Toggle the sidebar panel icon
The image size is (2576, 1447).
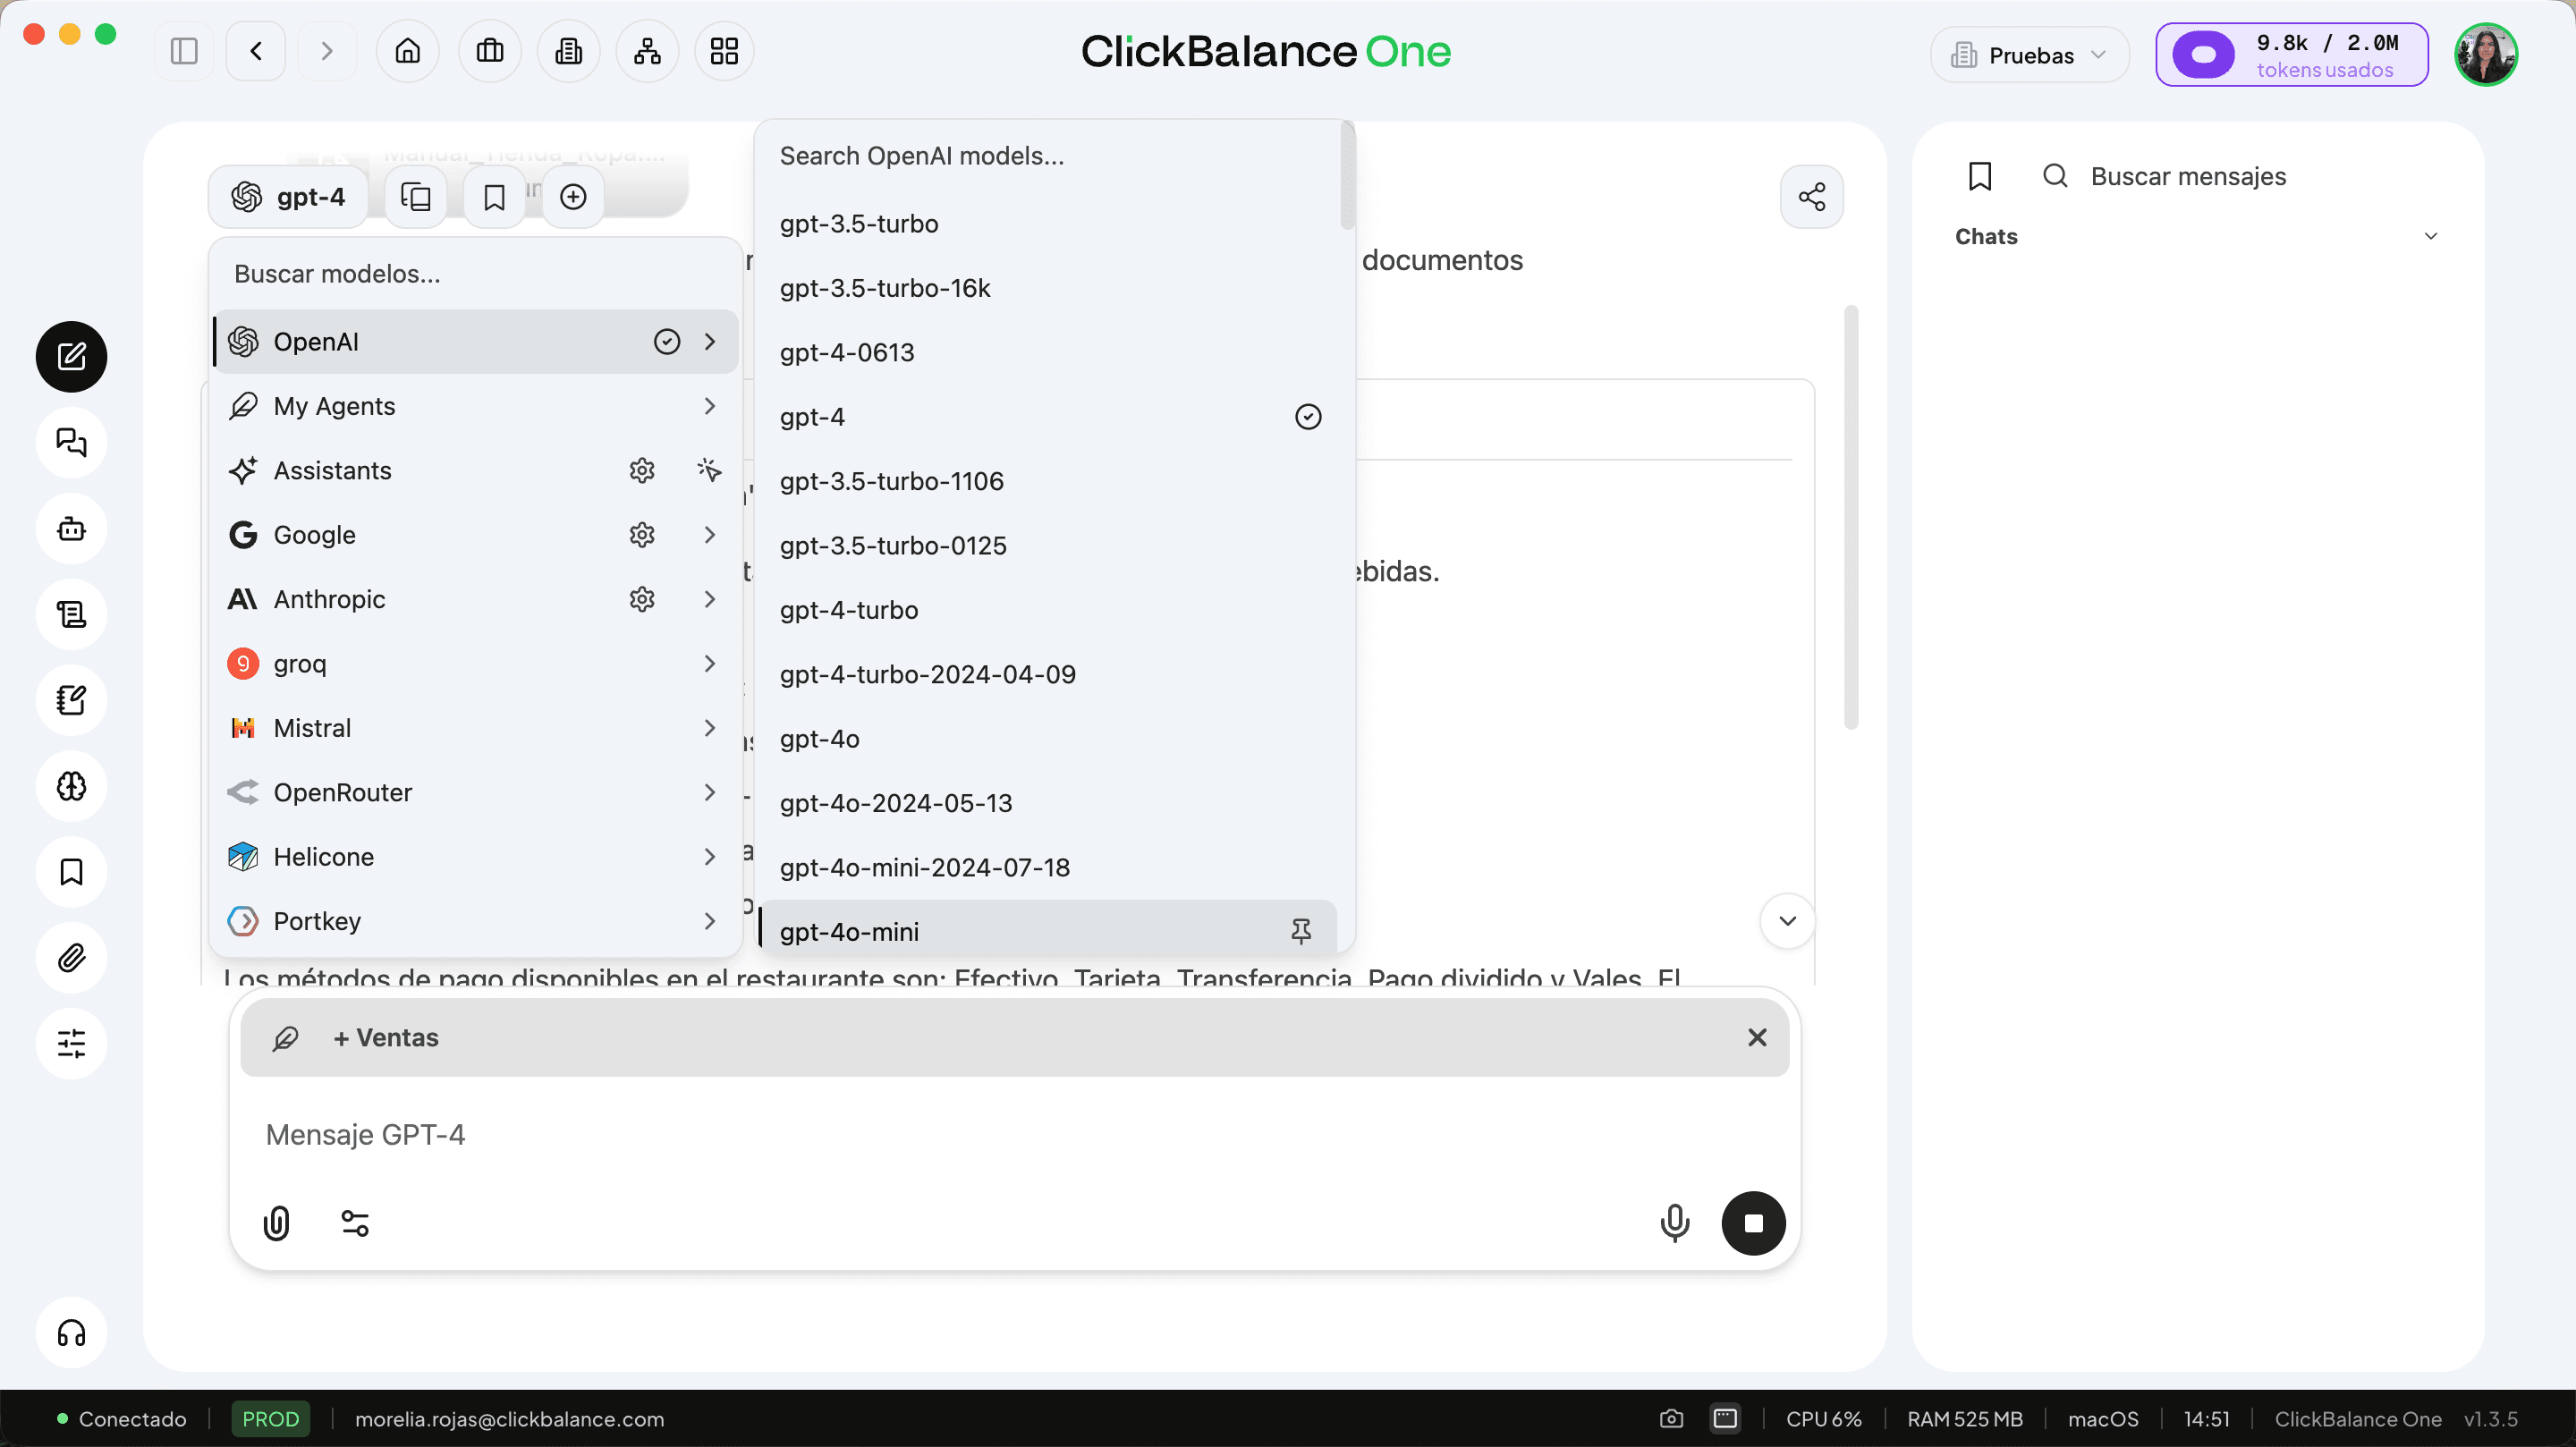click(184, 51)
